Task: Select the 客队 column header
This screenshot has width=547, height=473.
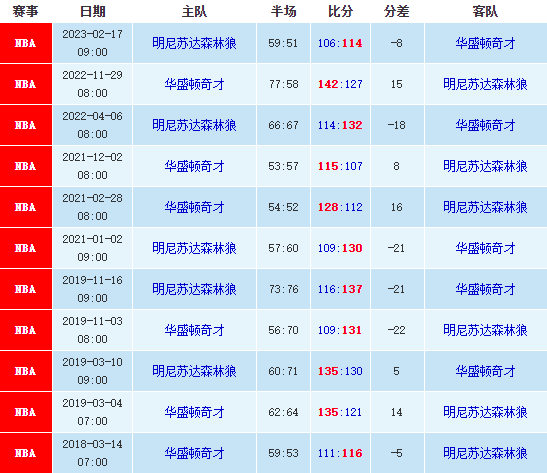Action: [485, 11]
